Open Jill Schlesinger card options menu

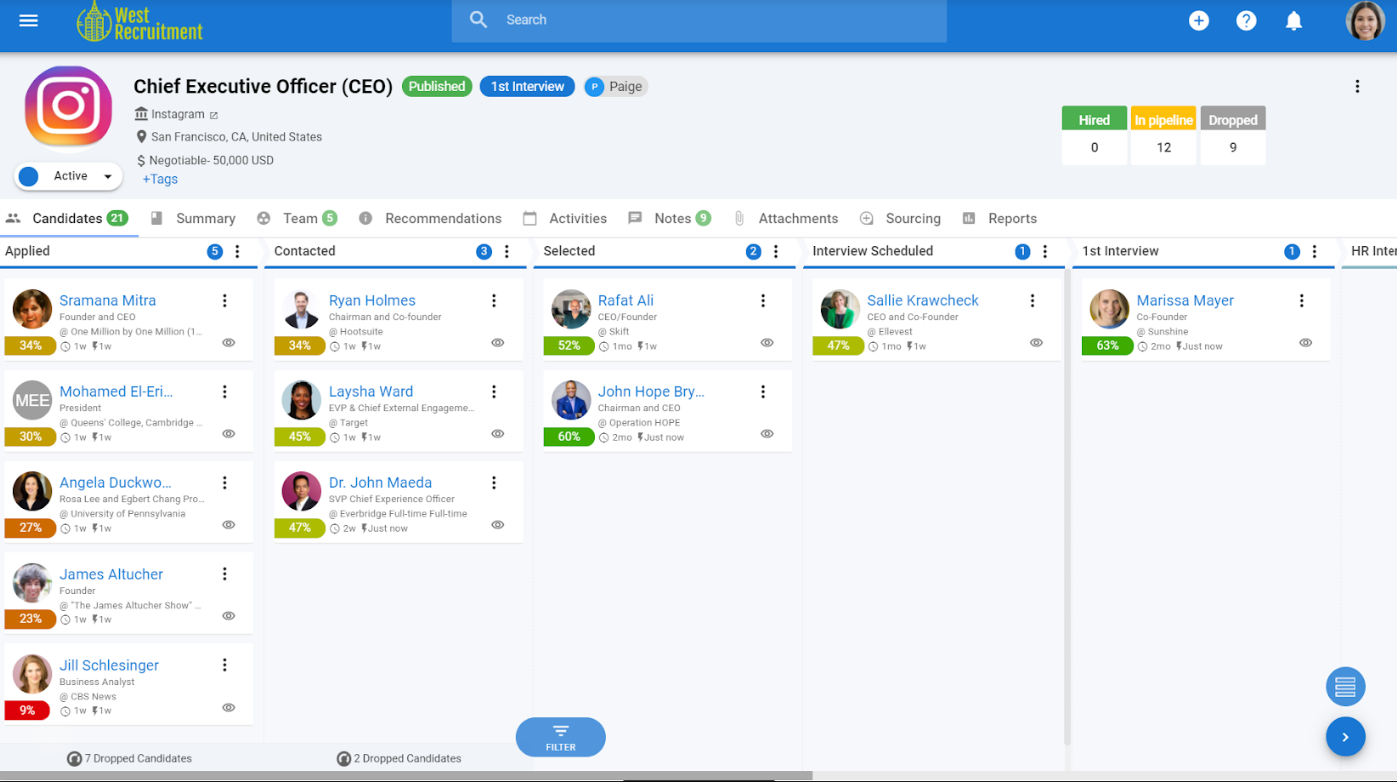coord(225,665)
